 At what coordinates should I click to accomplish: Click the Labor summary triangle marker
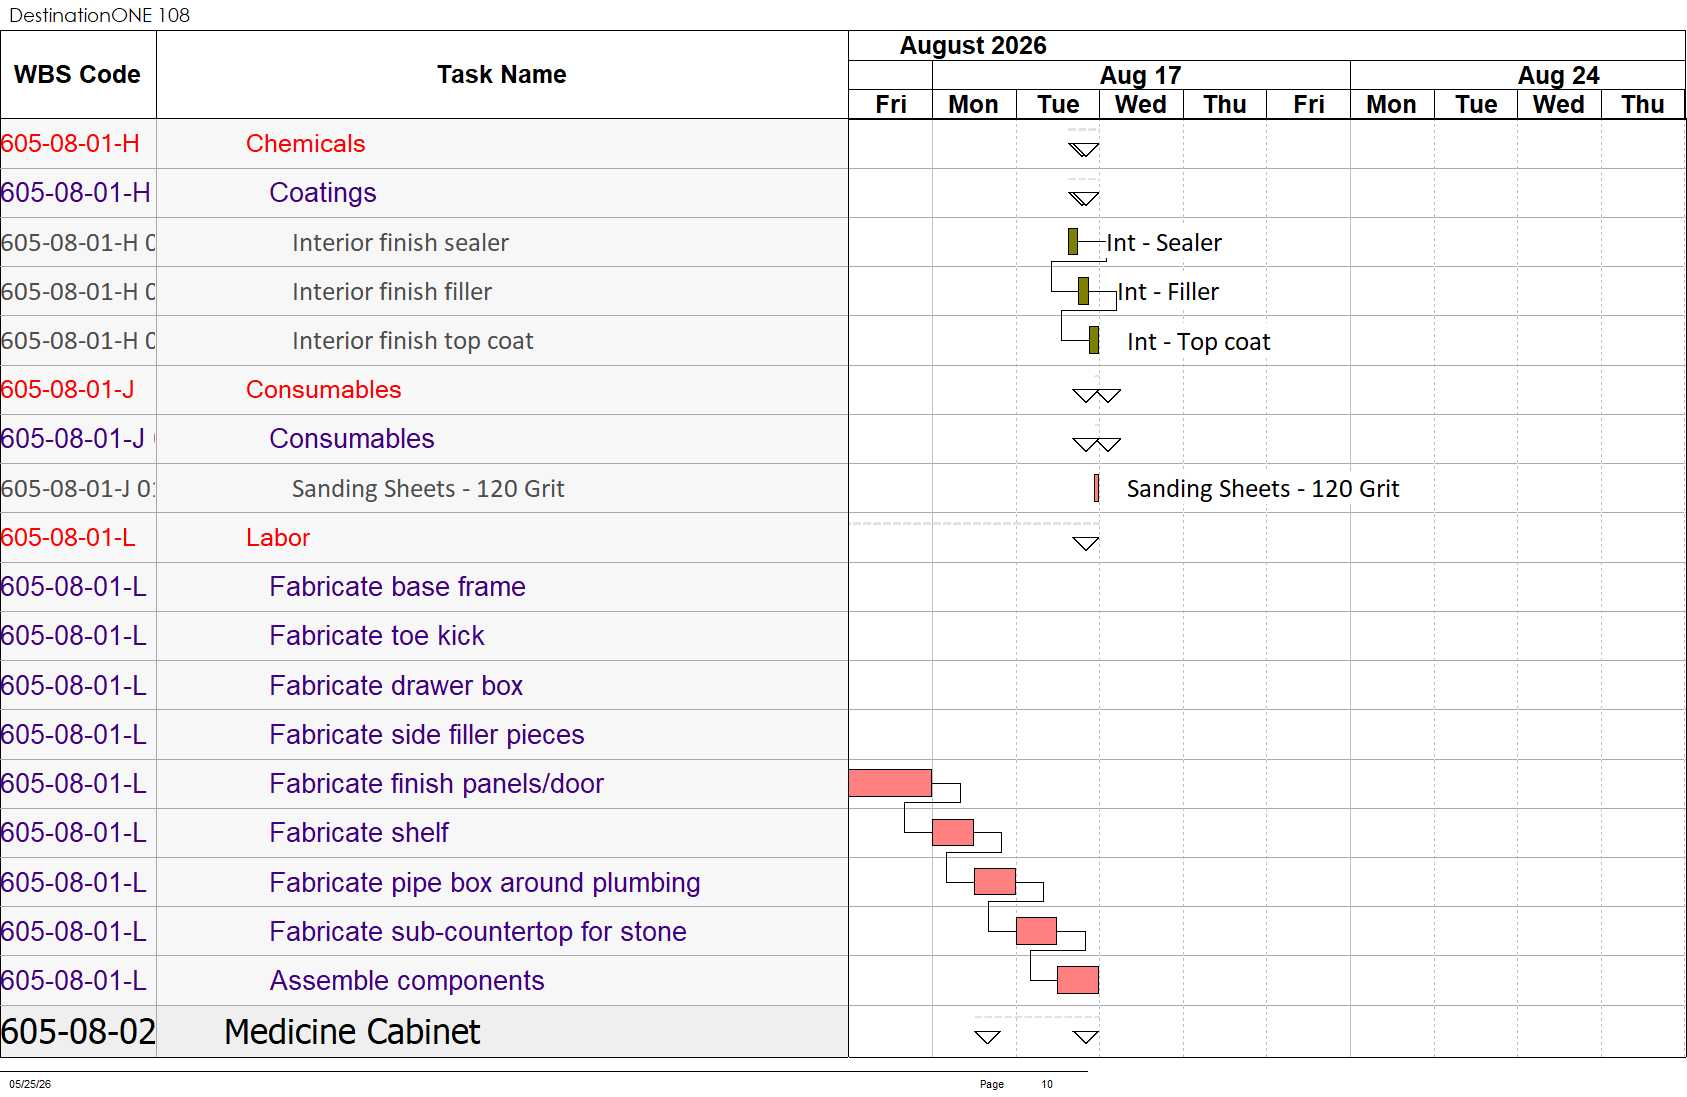(x=1086, y=544)
